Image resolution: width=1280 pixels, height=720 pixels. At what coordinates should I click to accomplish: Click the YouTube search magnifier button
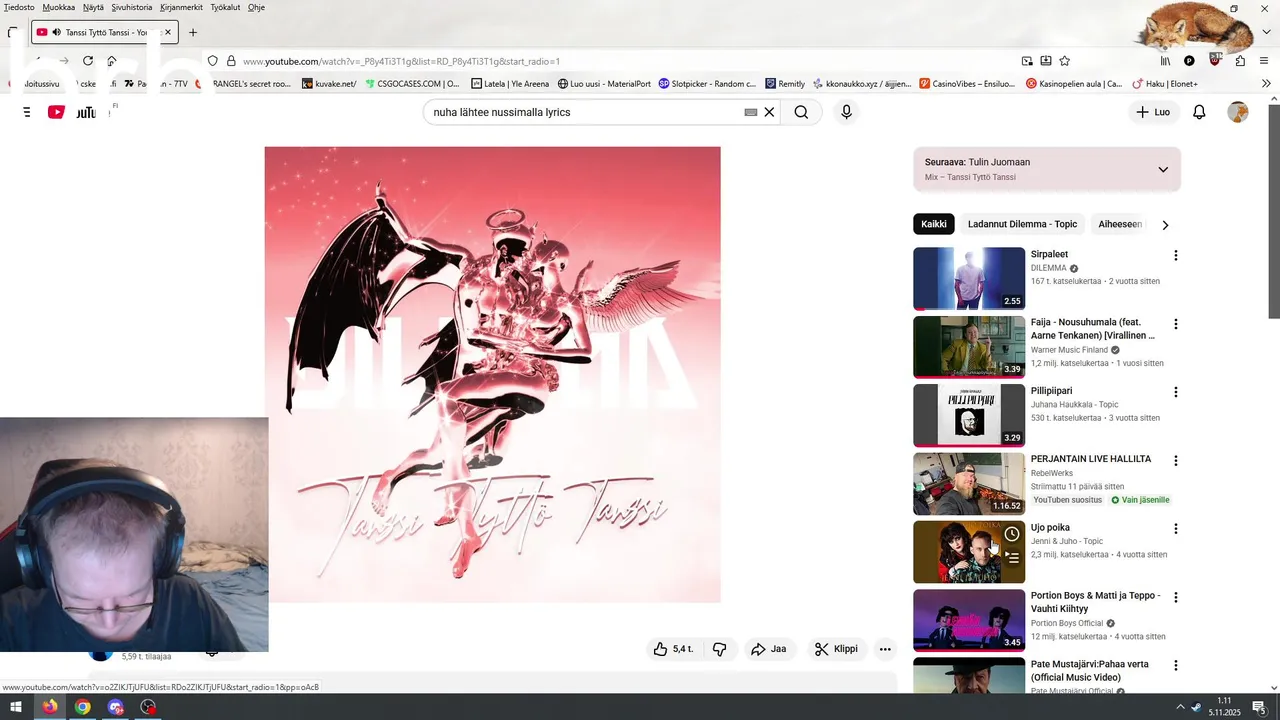(801, 112)
